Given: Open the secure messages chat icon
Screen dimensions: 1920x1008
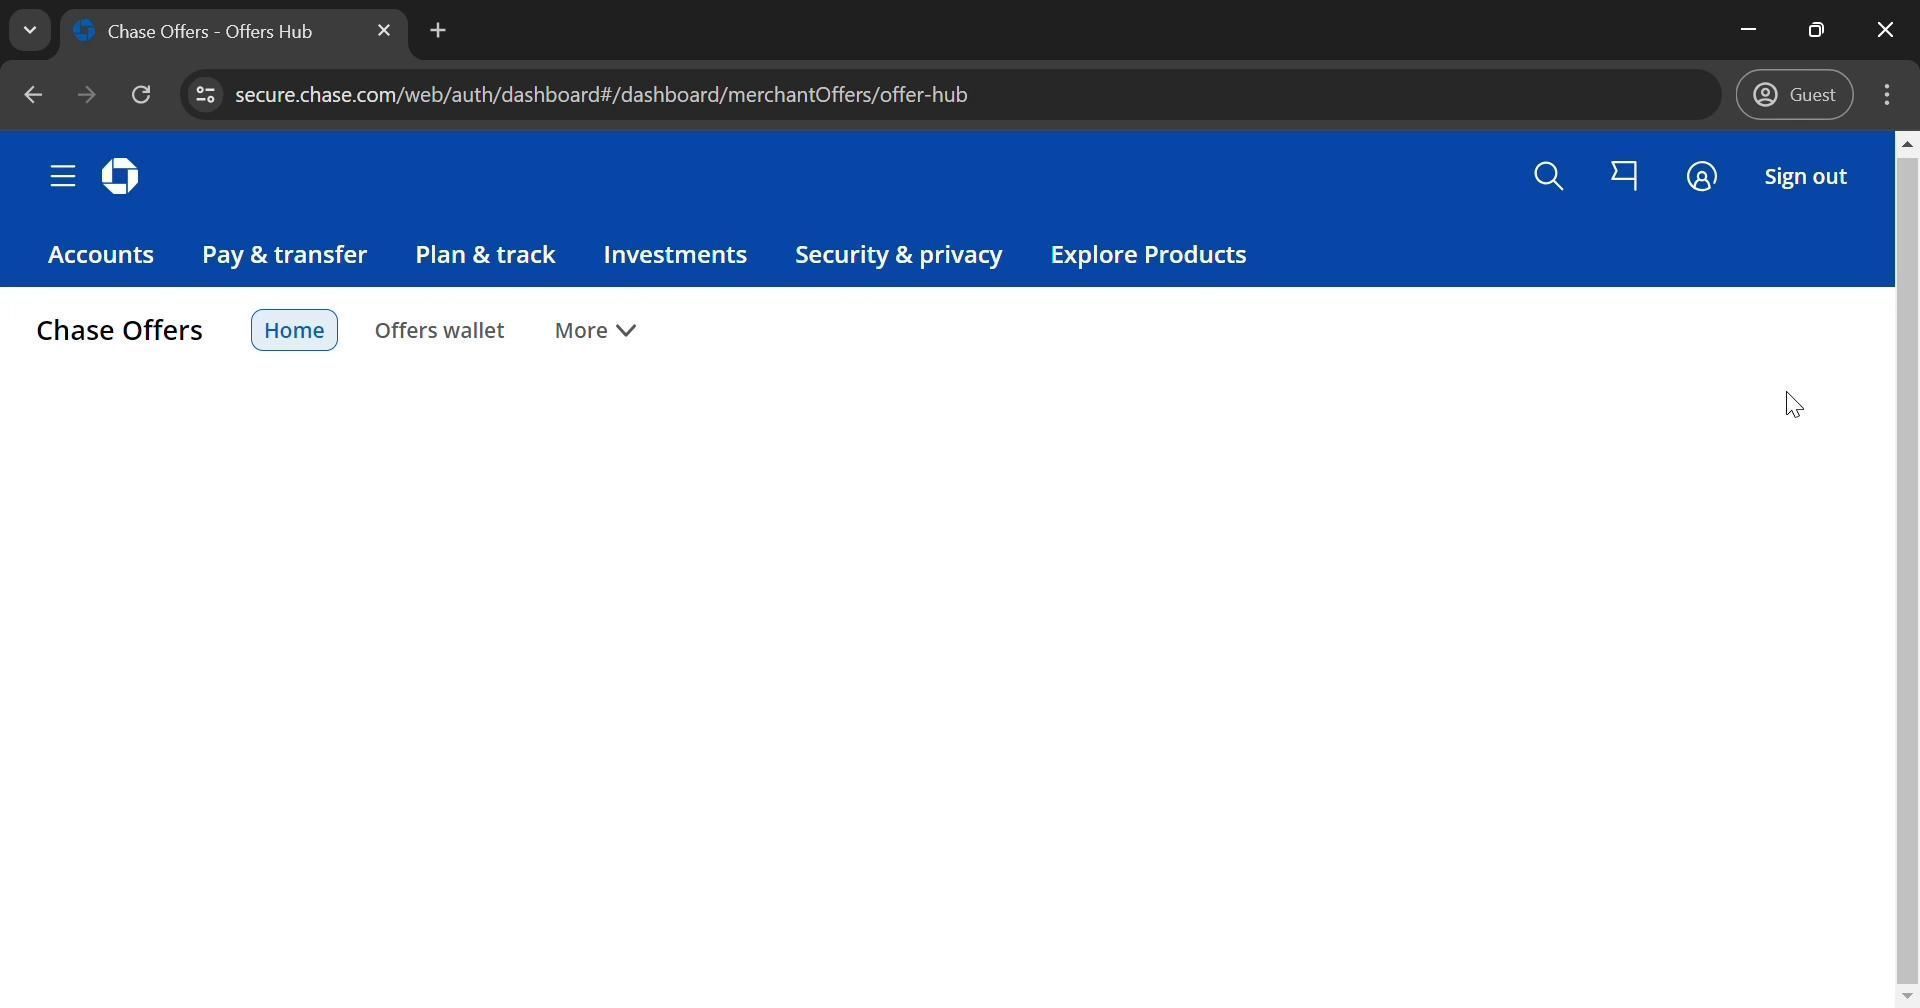Looking at the screenshot, I should tap(1624, 177).
